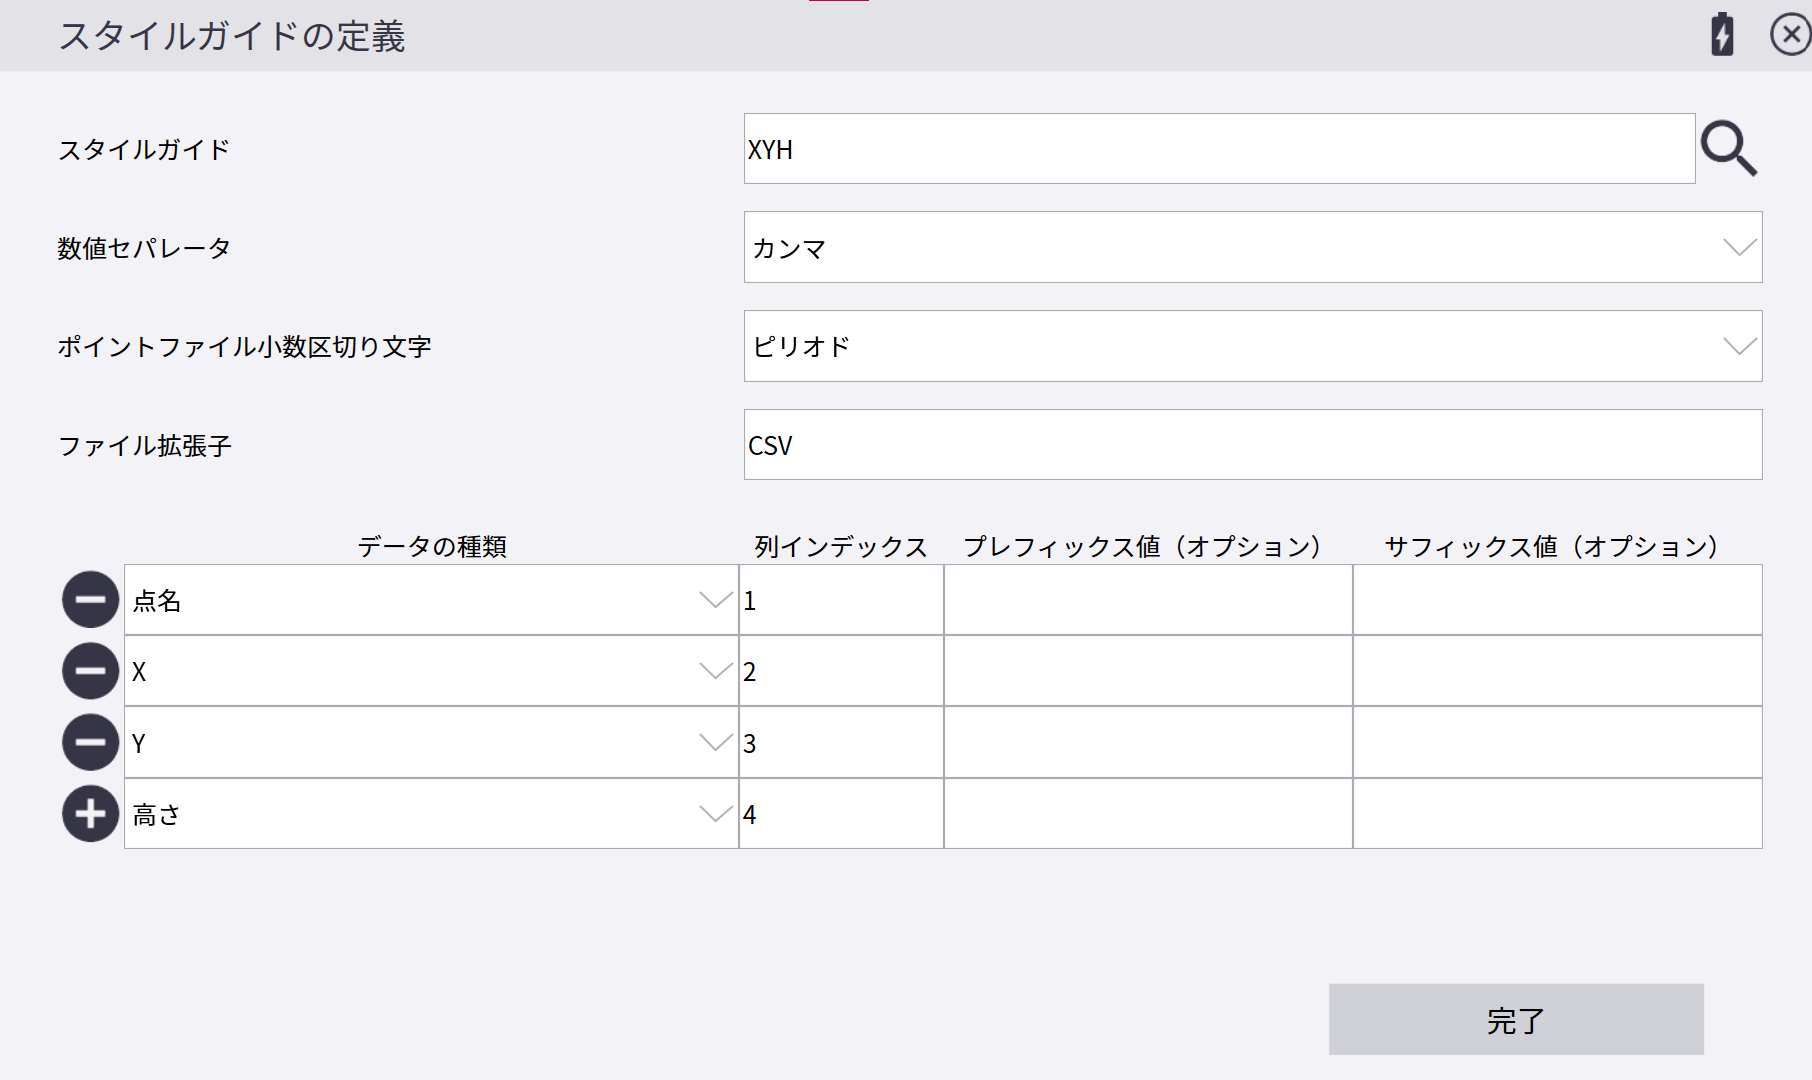Expand the Y data type dropdown
The height and width of the screenshot is (1080, 1812).
[715, 743]
